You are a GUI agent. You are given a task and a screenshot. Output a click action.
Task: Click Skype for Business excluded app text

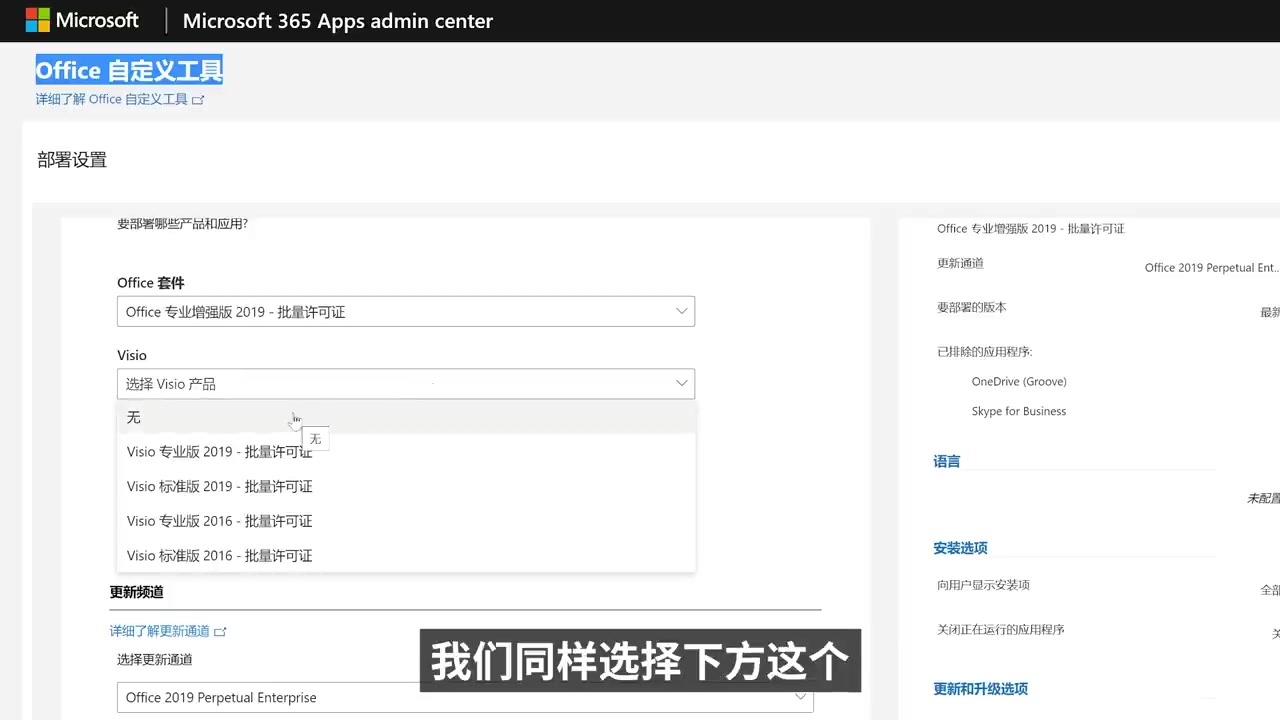[x=1019, y=411]
